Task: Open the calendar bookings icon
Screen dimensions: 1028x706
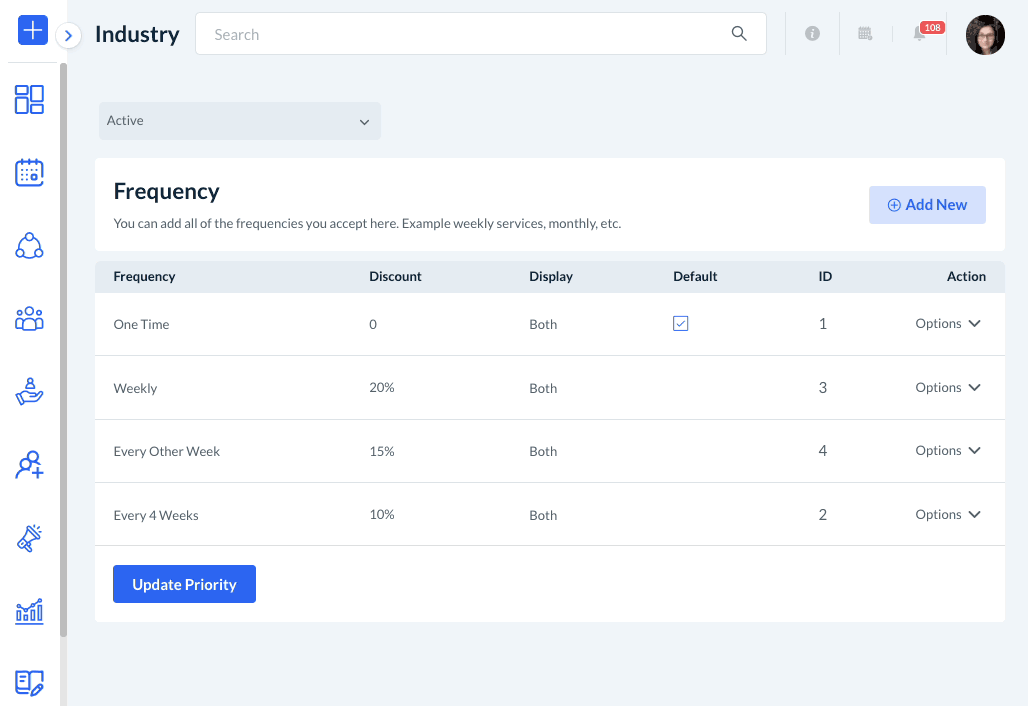Action: pos(29,173)
